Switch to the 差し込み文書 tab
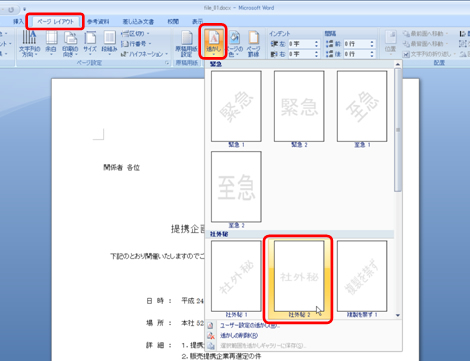This screenshot has height=361, width=470. pos(138,21)
